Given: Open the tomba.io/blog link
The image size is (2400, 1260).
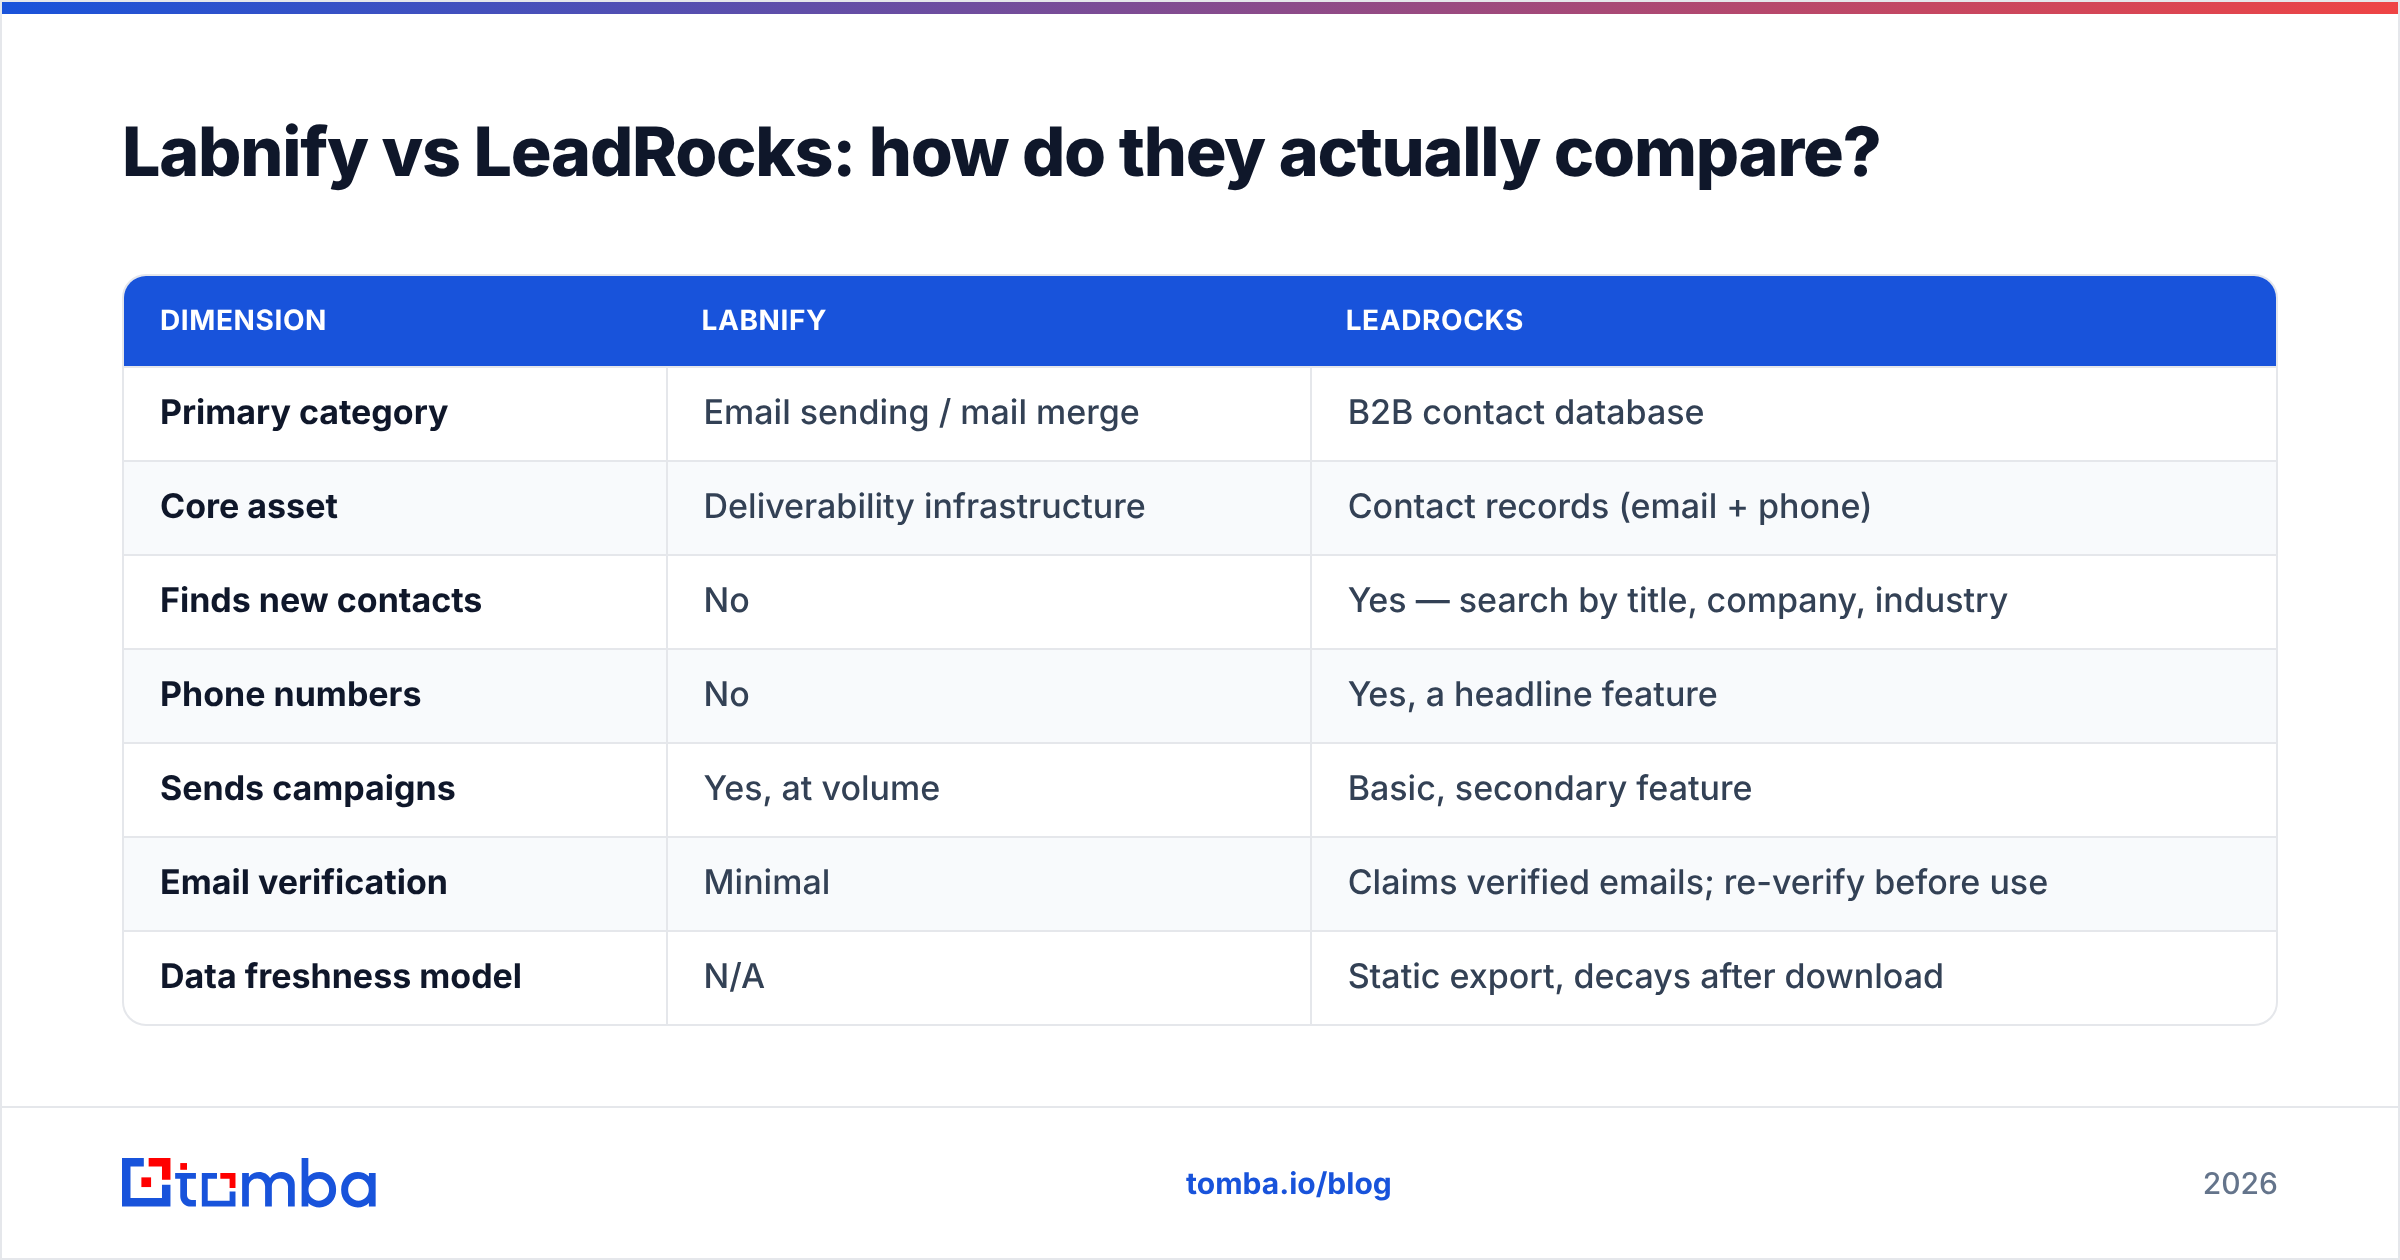Looking at the screenshot, I should (1288, 1184).
